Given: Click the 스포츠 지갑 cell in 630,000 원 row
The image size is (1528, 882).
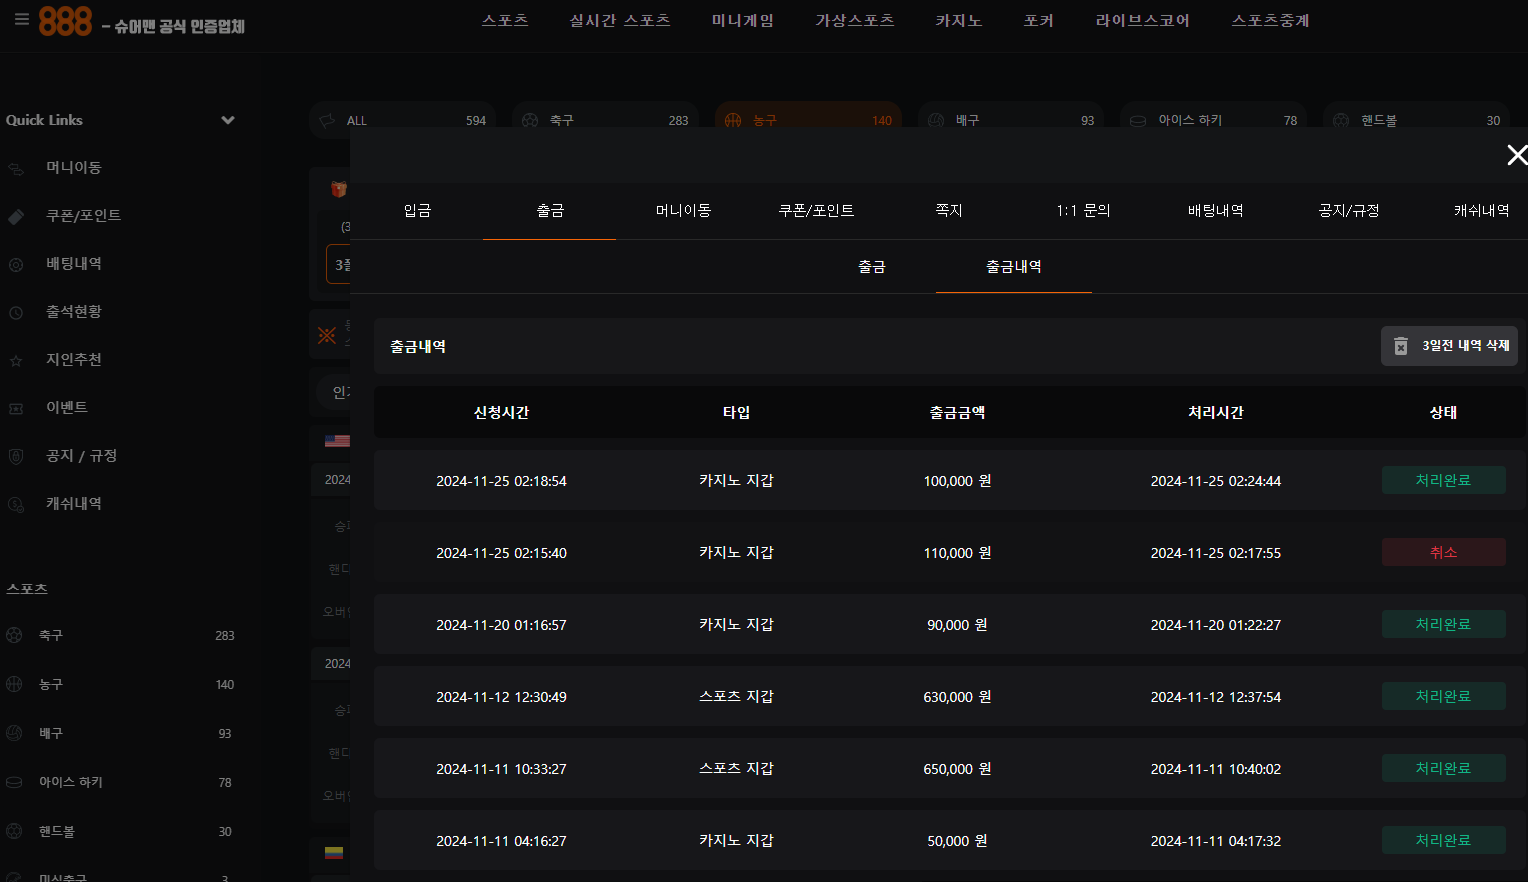Looking at the screenshot, I should click(x=736, y=697).
